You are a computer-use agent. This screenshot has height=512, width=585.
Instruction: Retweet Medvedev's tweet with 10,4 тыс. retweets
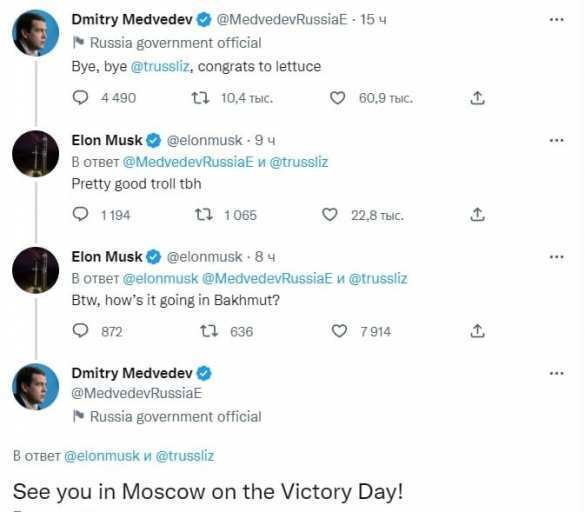200,98
